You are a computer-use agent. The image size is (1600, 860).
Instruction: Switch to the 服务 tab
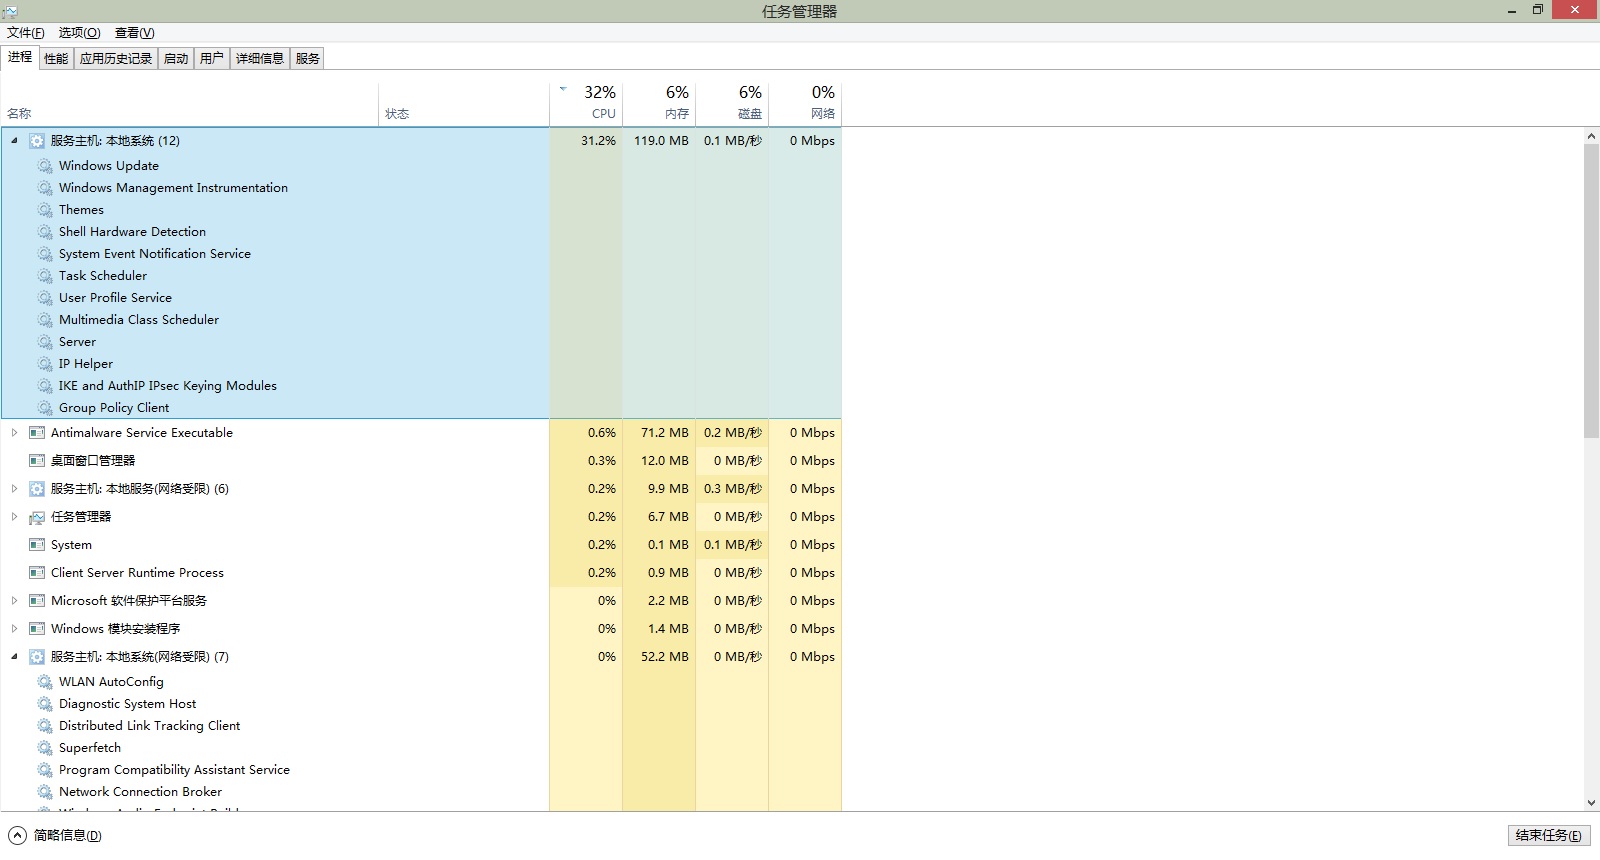(308, 58)
